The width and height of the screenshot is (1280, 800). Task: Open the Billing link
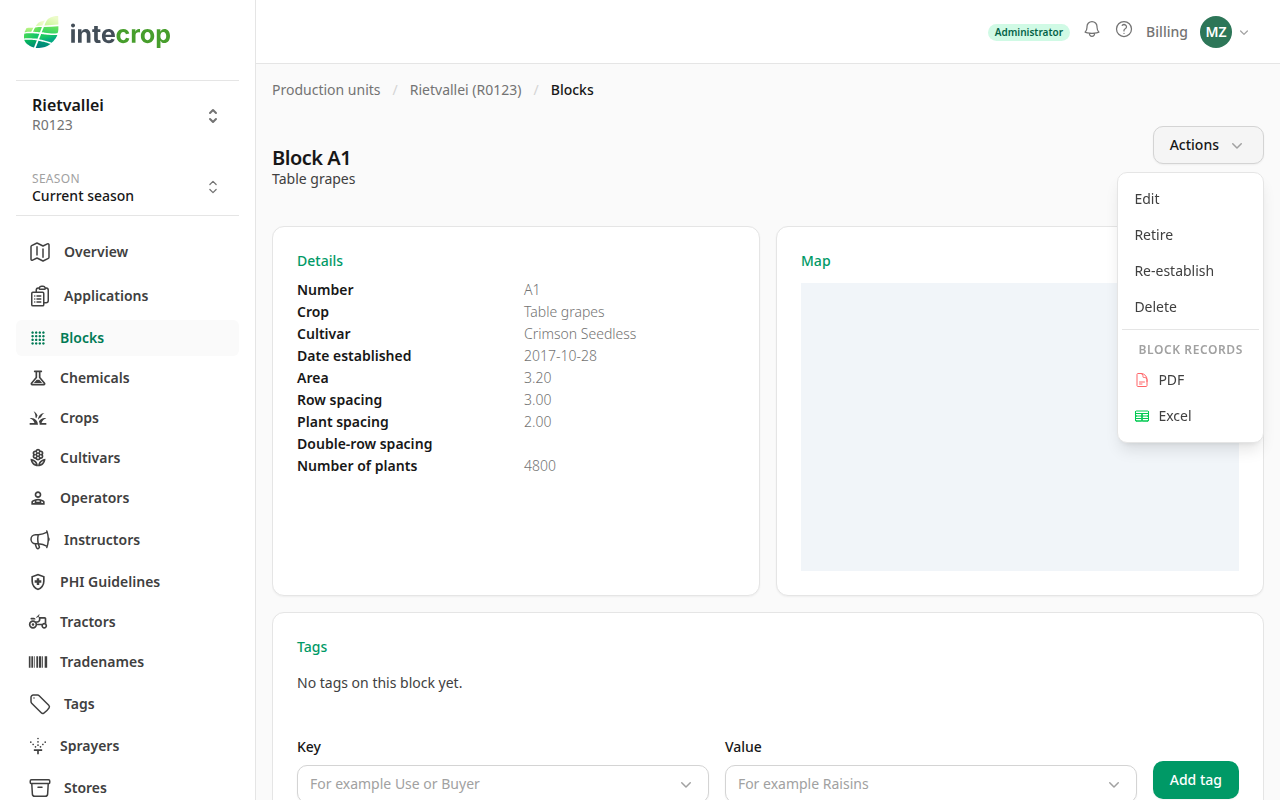pos(1167,32)
